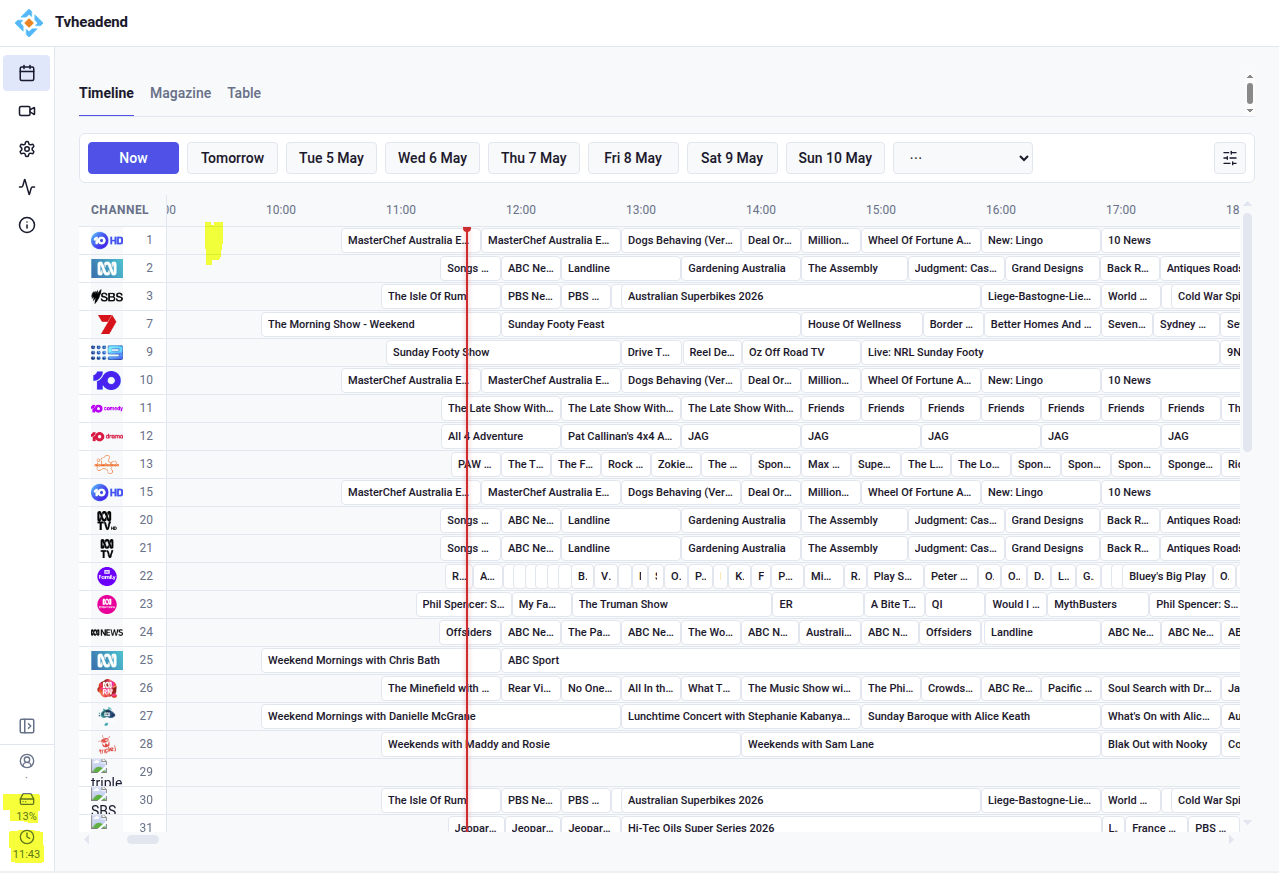Open The Music Show on channel 26

click(801, 688)
